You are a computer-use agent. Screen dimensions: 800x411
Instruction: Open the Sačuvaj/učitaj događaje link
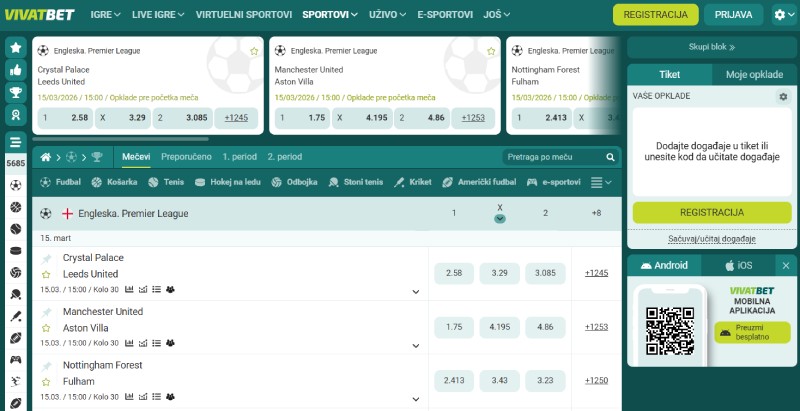(x=711, y=239)
